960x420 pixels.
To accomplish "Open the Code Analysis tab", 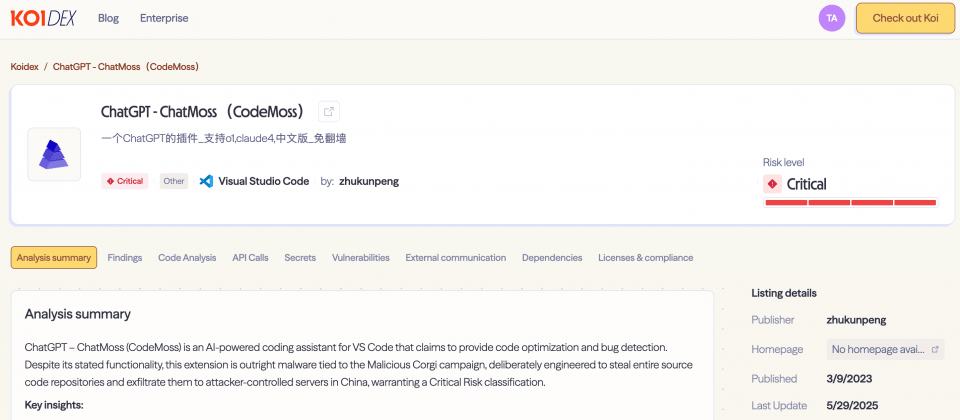I will click(187, 257).
